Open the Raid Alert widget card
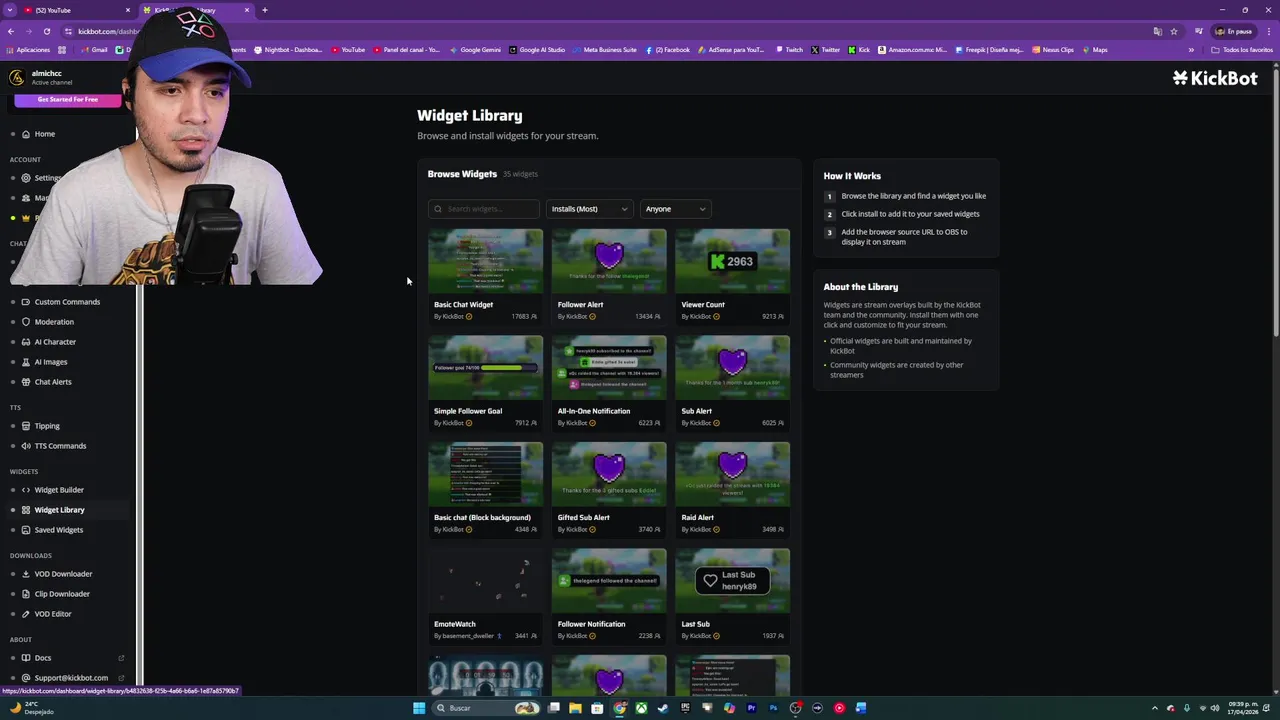 tap(732, 489)
